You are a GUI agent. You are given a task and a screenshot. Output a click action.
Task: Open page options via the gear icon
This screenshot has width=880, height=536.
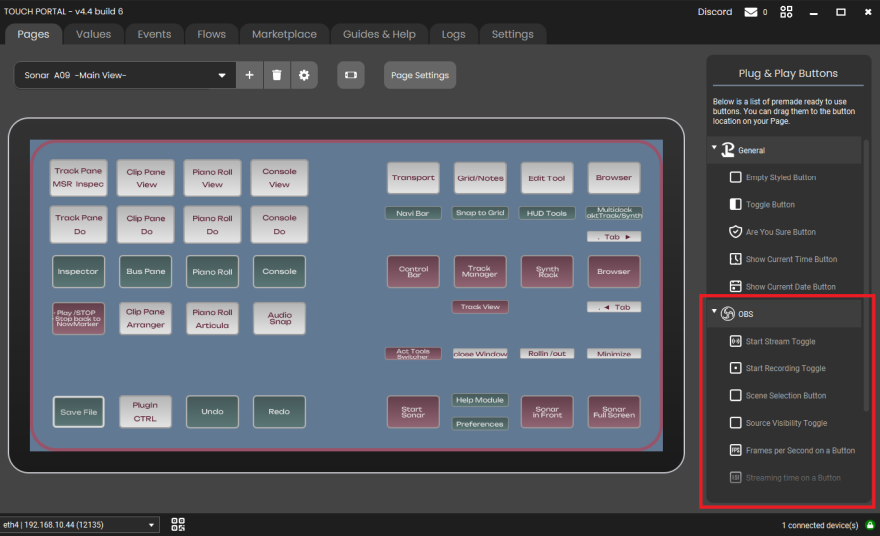point(304,75)
